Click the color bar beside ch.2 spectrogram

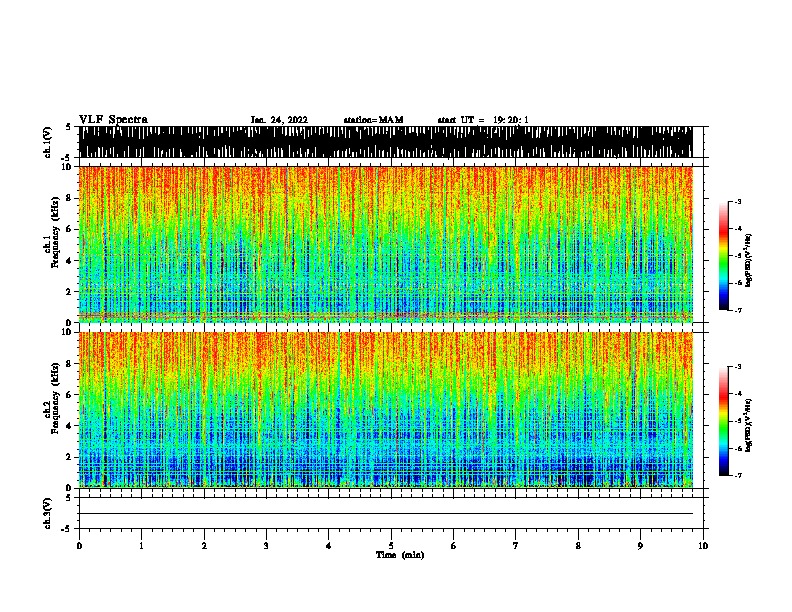pyautogui.click(x=723, y=421)
